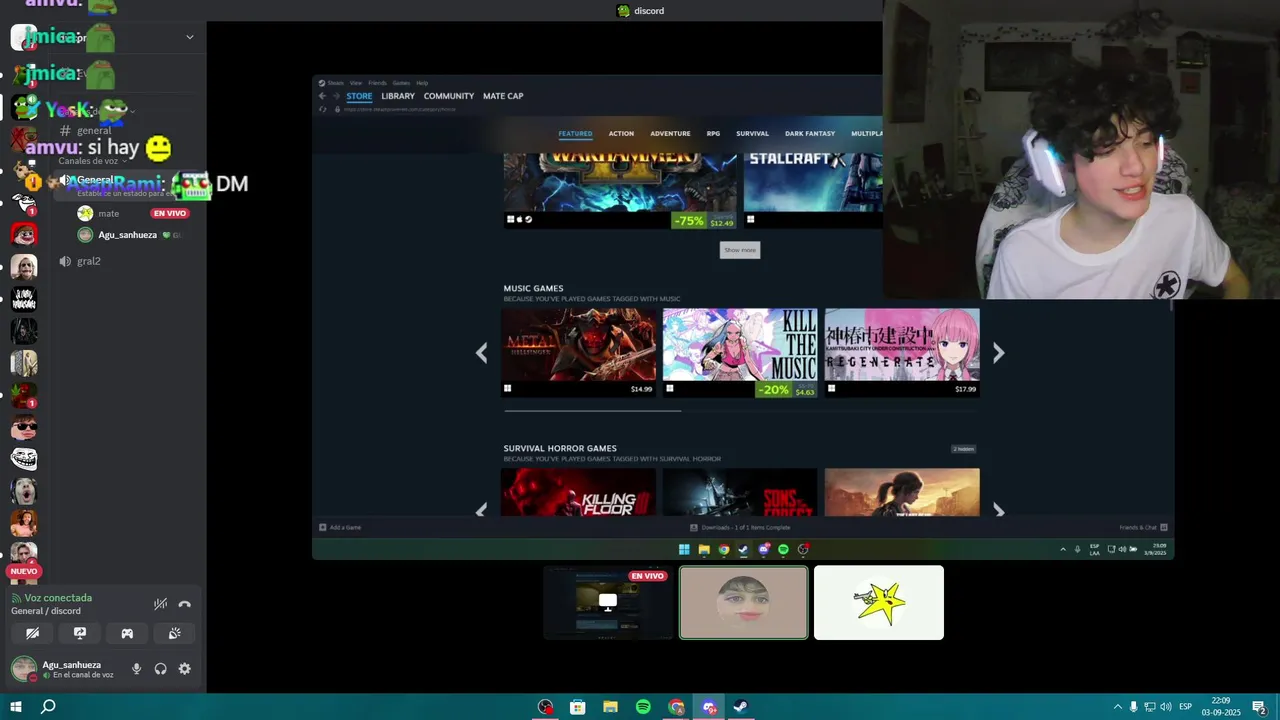Select the yellow star participant tile
Screen dimensions: 1280x720
(x=878, y=602)
